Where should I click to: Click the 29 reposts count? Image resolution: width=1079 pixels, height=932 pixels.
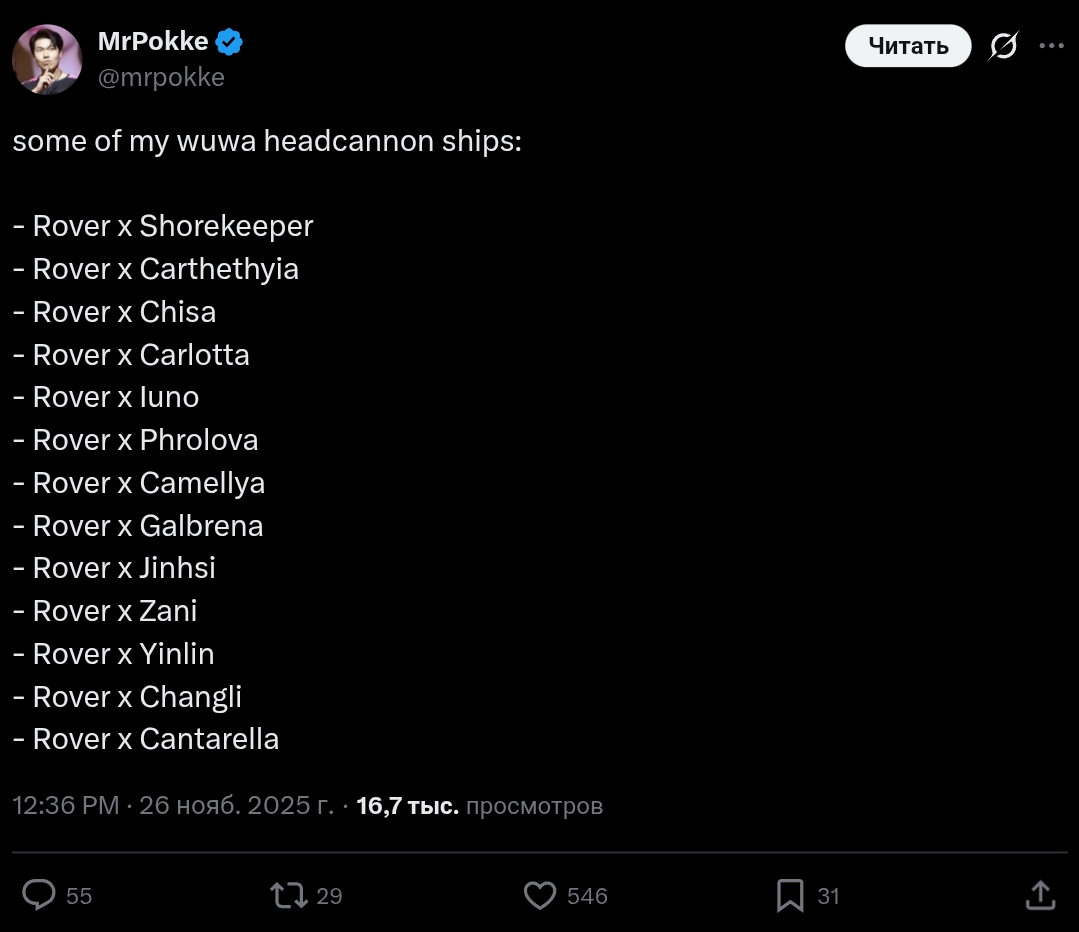pos(329,896)
